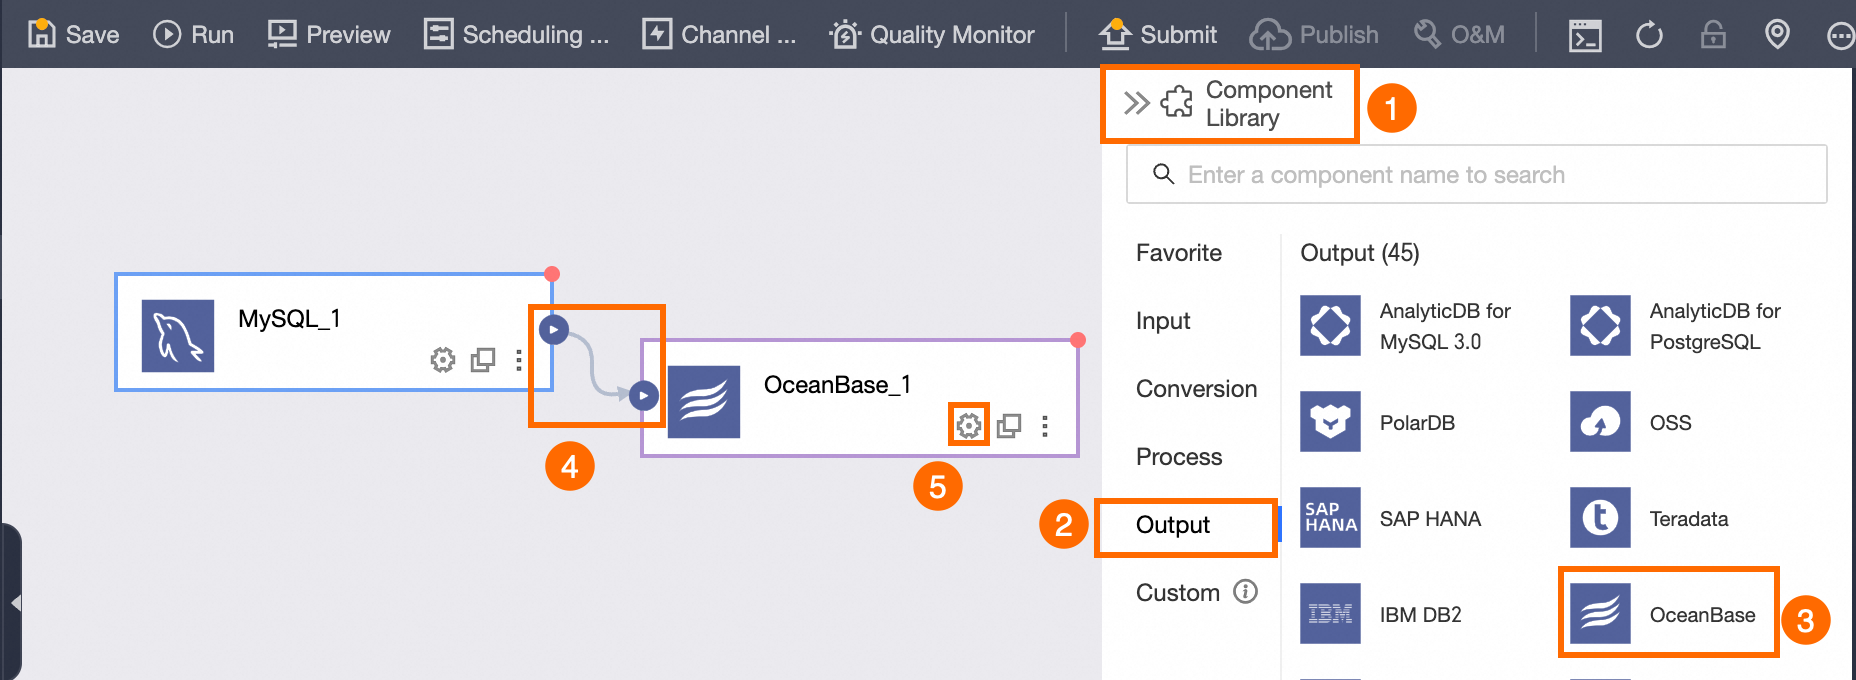
Task: Click the lock icon in the toolbar
Action: coord(1713,35)
